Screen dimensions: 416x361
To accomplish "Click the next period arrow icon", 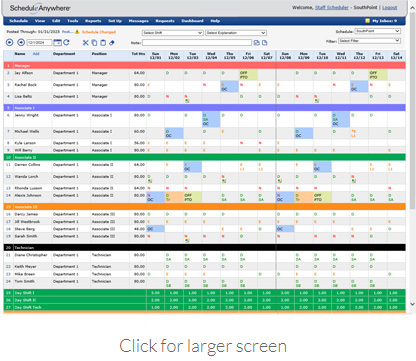I will pyautogui.click(x=21, y=42).
